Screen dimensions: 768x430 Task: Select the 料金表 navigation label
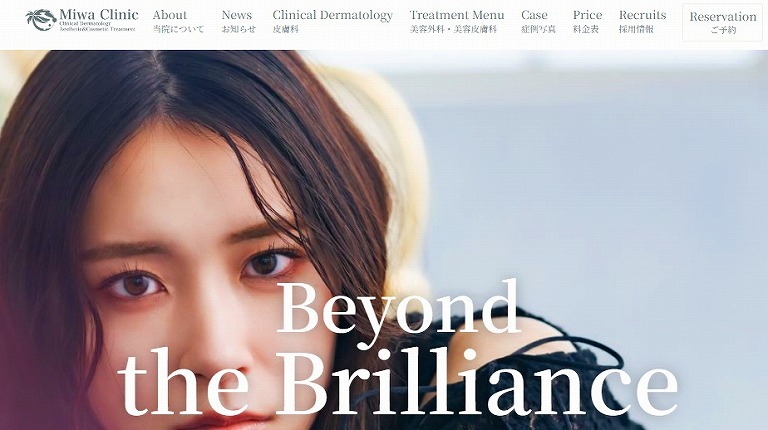tap(586, 29)
